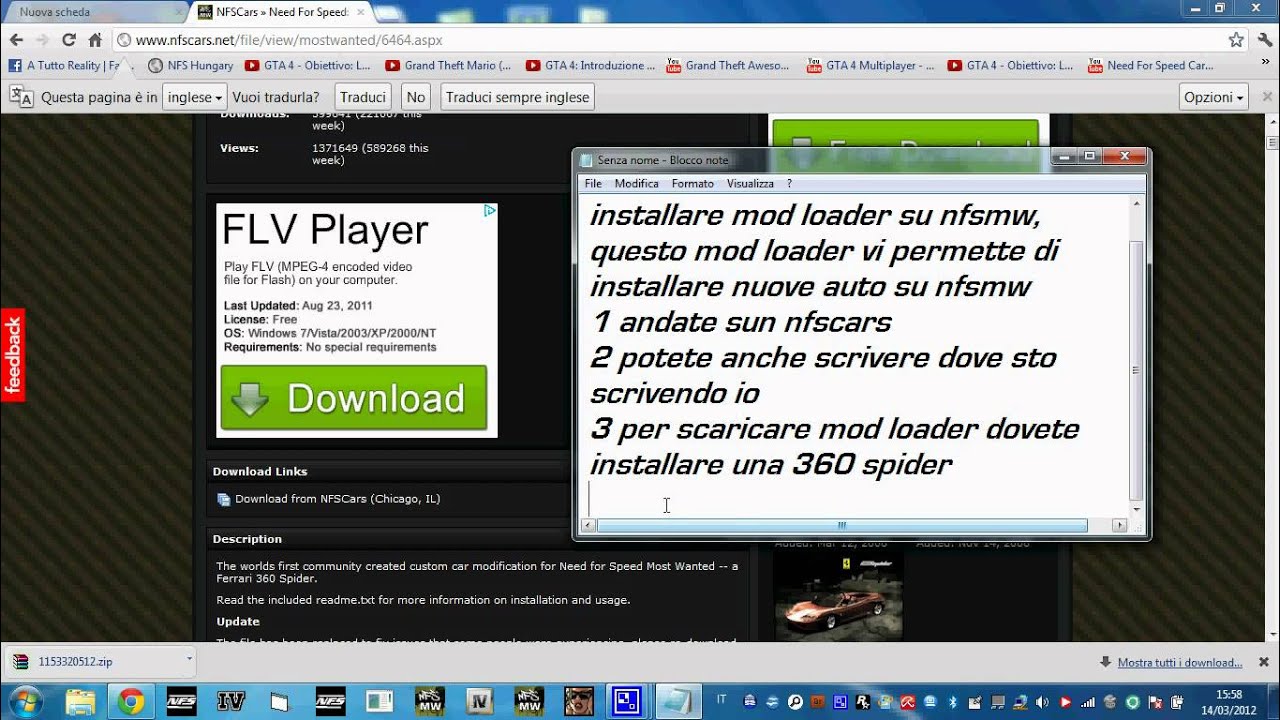The height and width of the screenshot is (720, 1280).
Task: Click the Chrome icon on the taskbar
Action: pyautogui.click(x=131, y=700)
